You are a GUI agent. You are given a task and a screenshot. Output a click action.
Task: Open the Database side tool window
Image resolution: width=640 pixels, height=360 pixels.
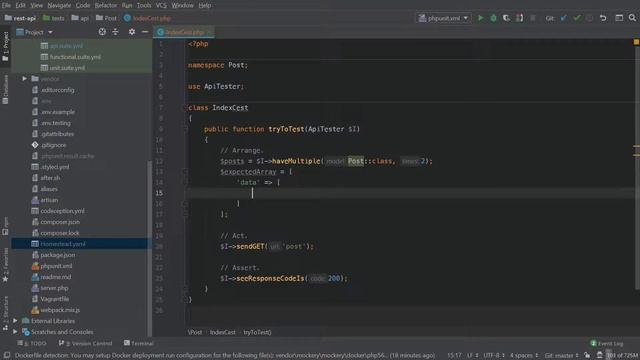(5, 90)
